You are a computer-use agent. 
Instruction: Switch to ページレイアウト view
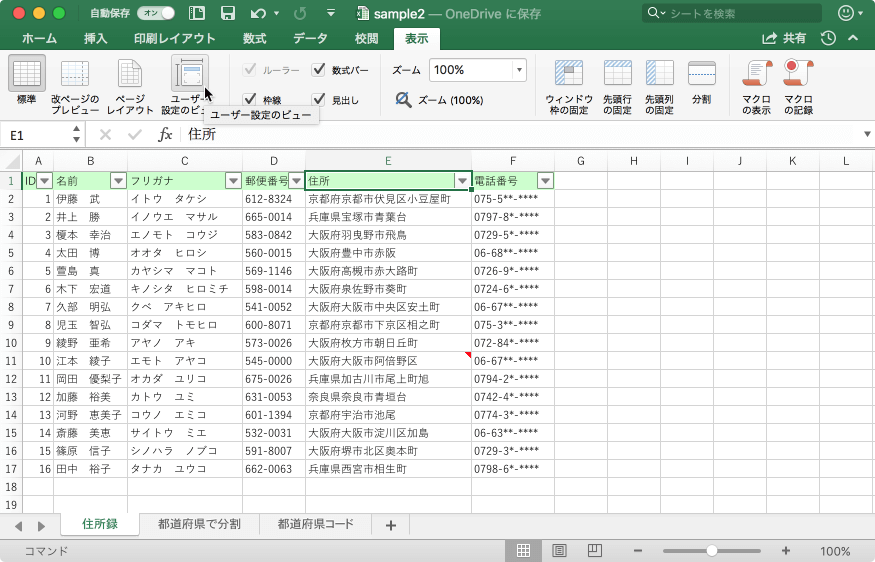point(130,74)
